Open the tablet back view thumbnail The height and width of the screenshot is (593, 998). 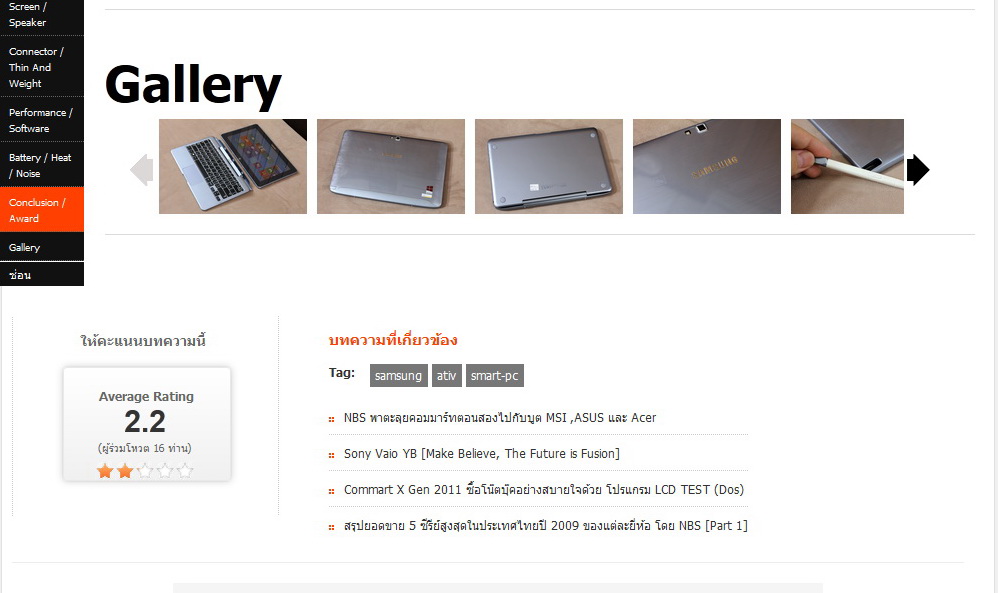click(x=391, y=166)
